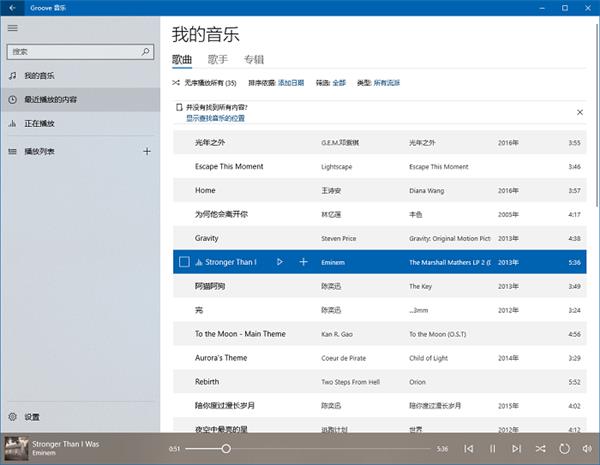Switch to the 专辑 tab
The height and width of the screenshot is (465, 600).
(254, 60)
